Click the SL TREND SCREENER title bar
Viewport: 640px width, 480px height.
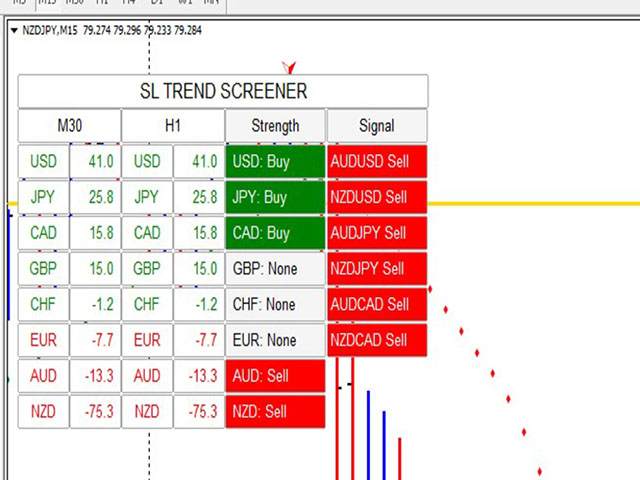(223, 91)
